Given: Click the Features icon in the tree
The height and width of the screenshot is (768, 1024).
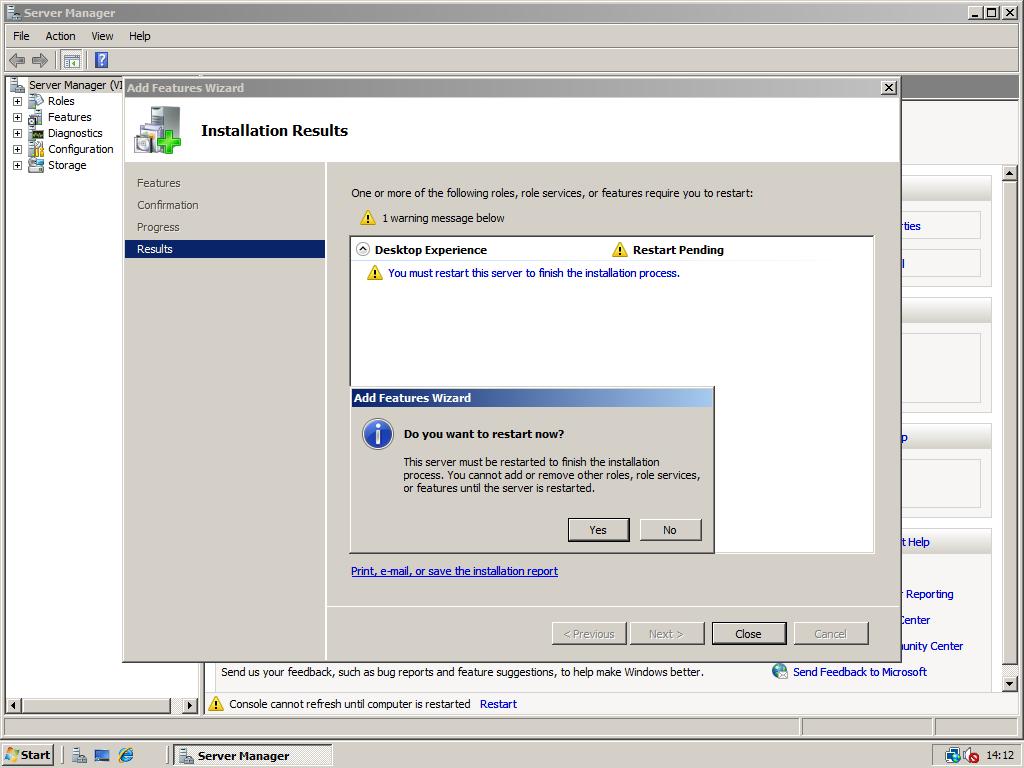Looking at the screenshot, I should coord(36,118).
